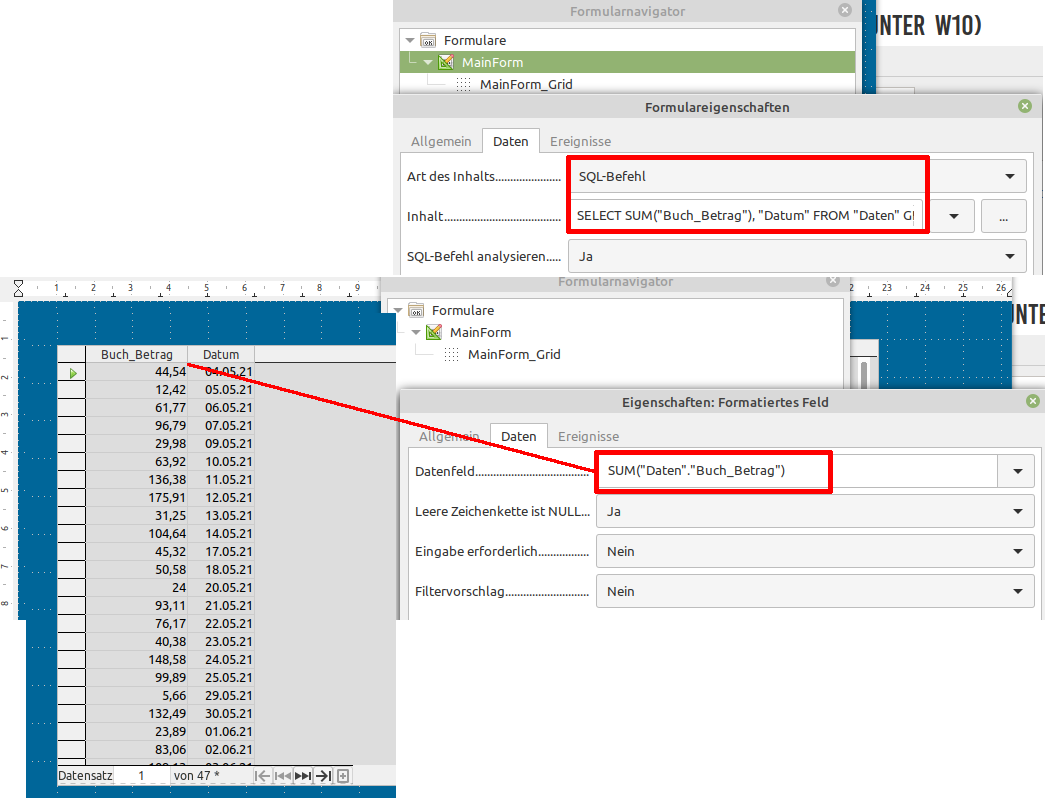Select MainForm_Grid in the lower Formularnavigator

517,354
